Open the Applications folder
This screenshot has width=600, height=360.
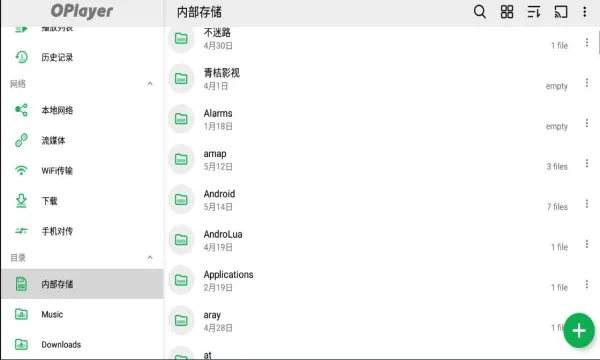[x=381, y=280]
